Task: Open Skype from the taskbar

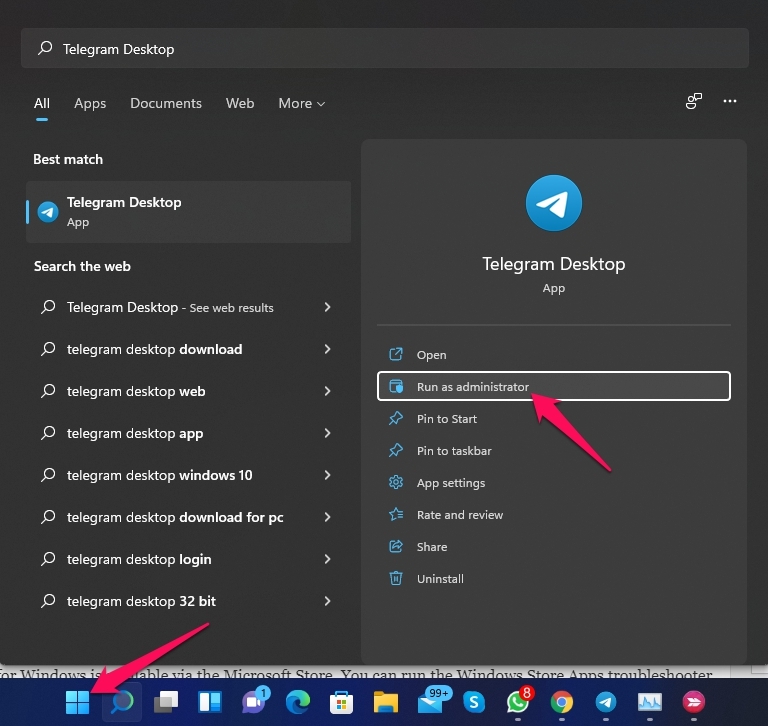Action: [x=474, y=702]
